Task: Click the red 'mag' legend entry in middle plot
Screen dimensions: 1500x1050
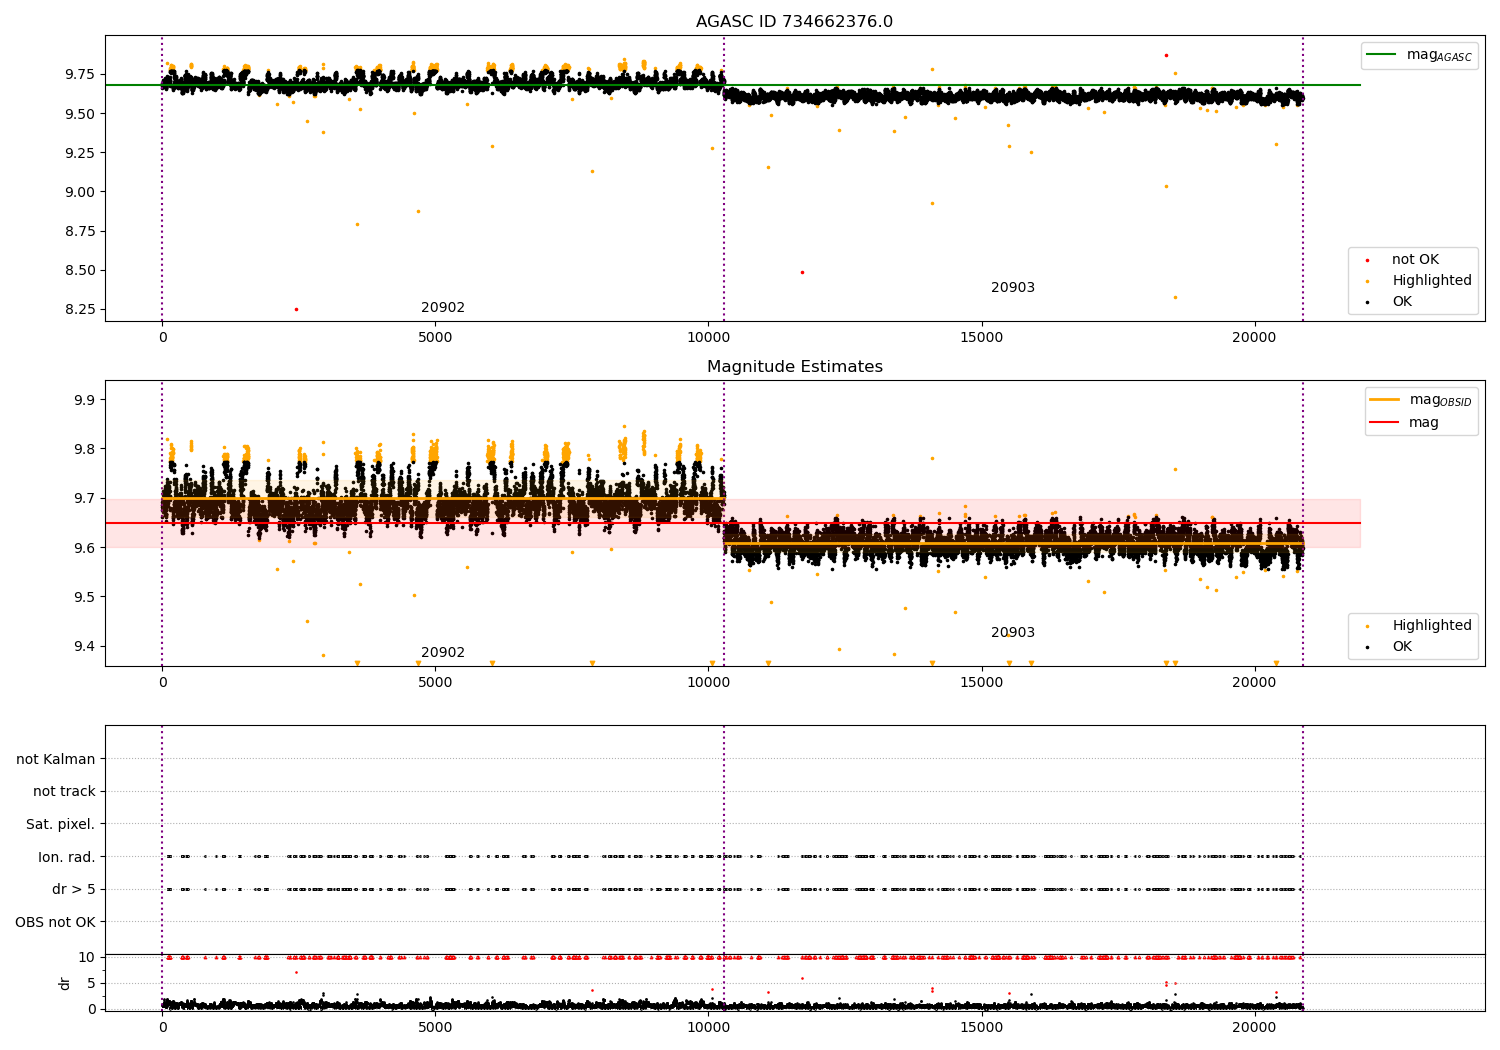Action: click(1404, 423)
